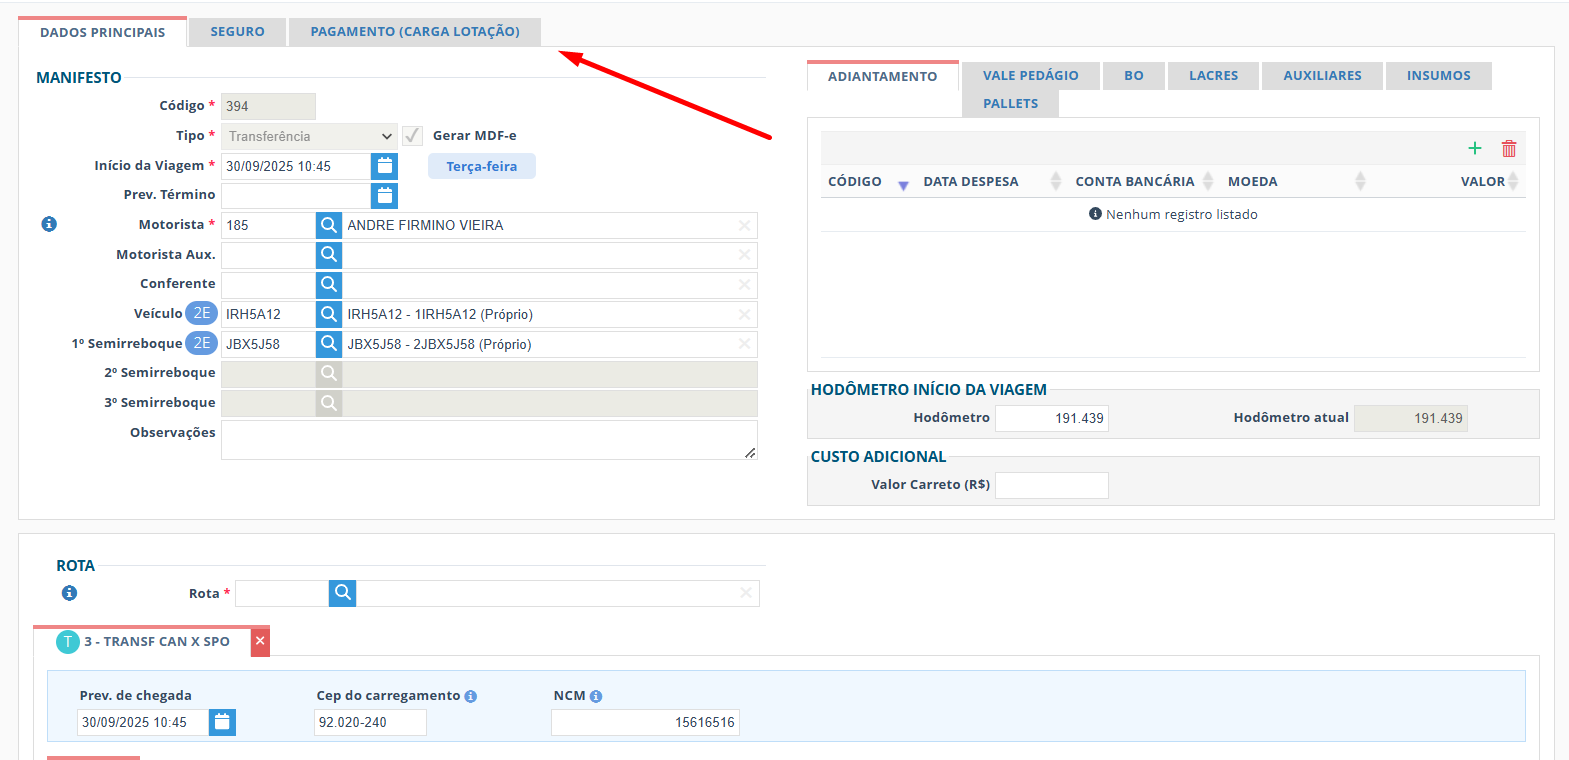Open calendar picker for Prev. Término

click(x=384, y=195)
